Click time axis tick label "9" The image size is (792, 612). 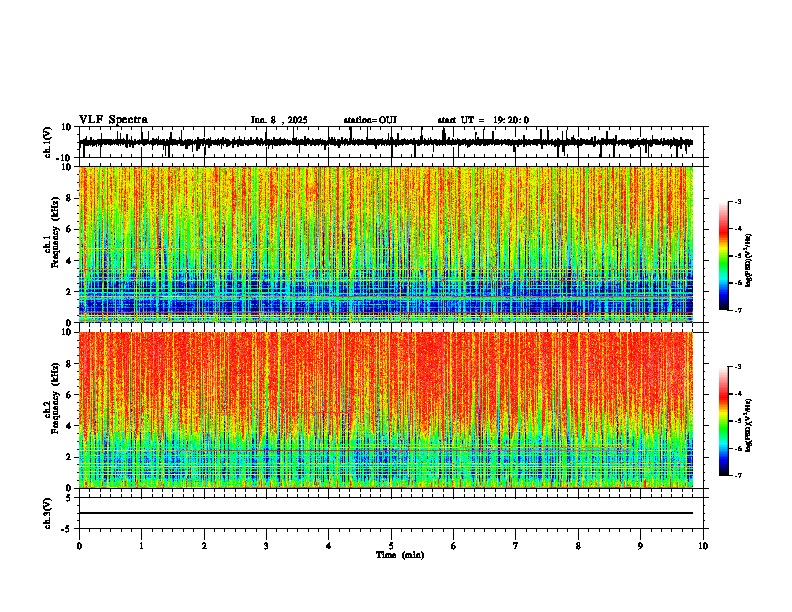click(x=640, y=546)
